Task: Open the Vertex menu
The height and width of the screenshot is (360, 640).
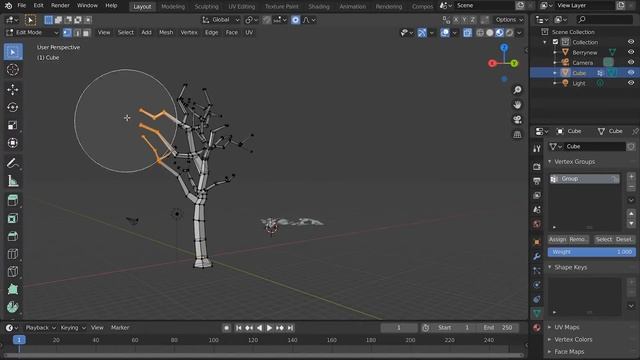Action: pyautogui.click(x=189, y=33)
